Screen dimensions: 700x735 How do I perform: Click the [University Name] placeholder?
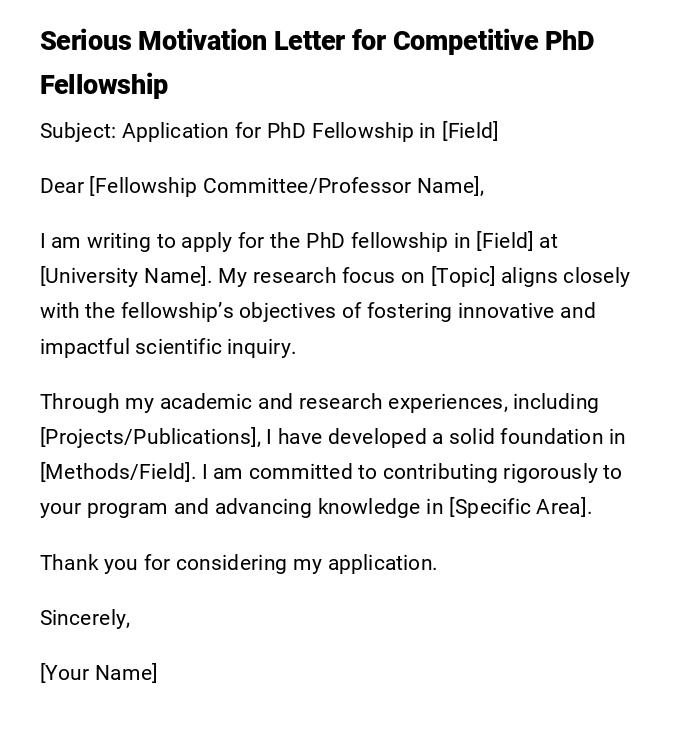point(124,276)
